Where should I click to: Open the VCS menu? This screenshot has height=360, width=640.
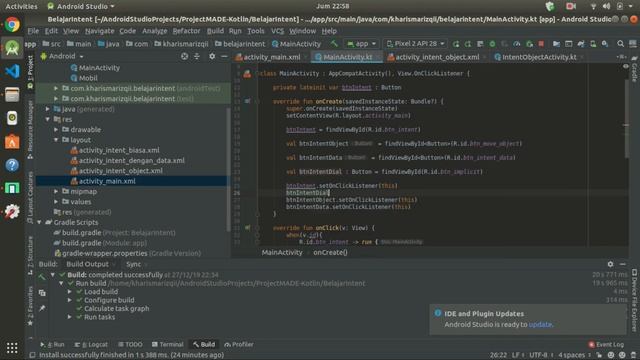277,31
